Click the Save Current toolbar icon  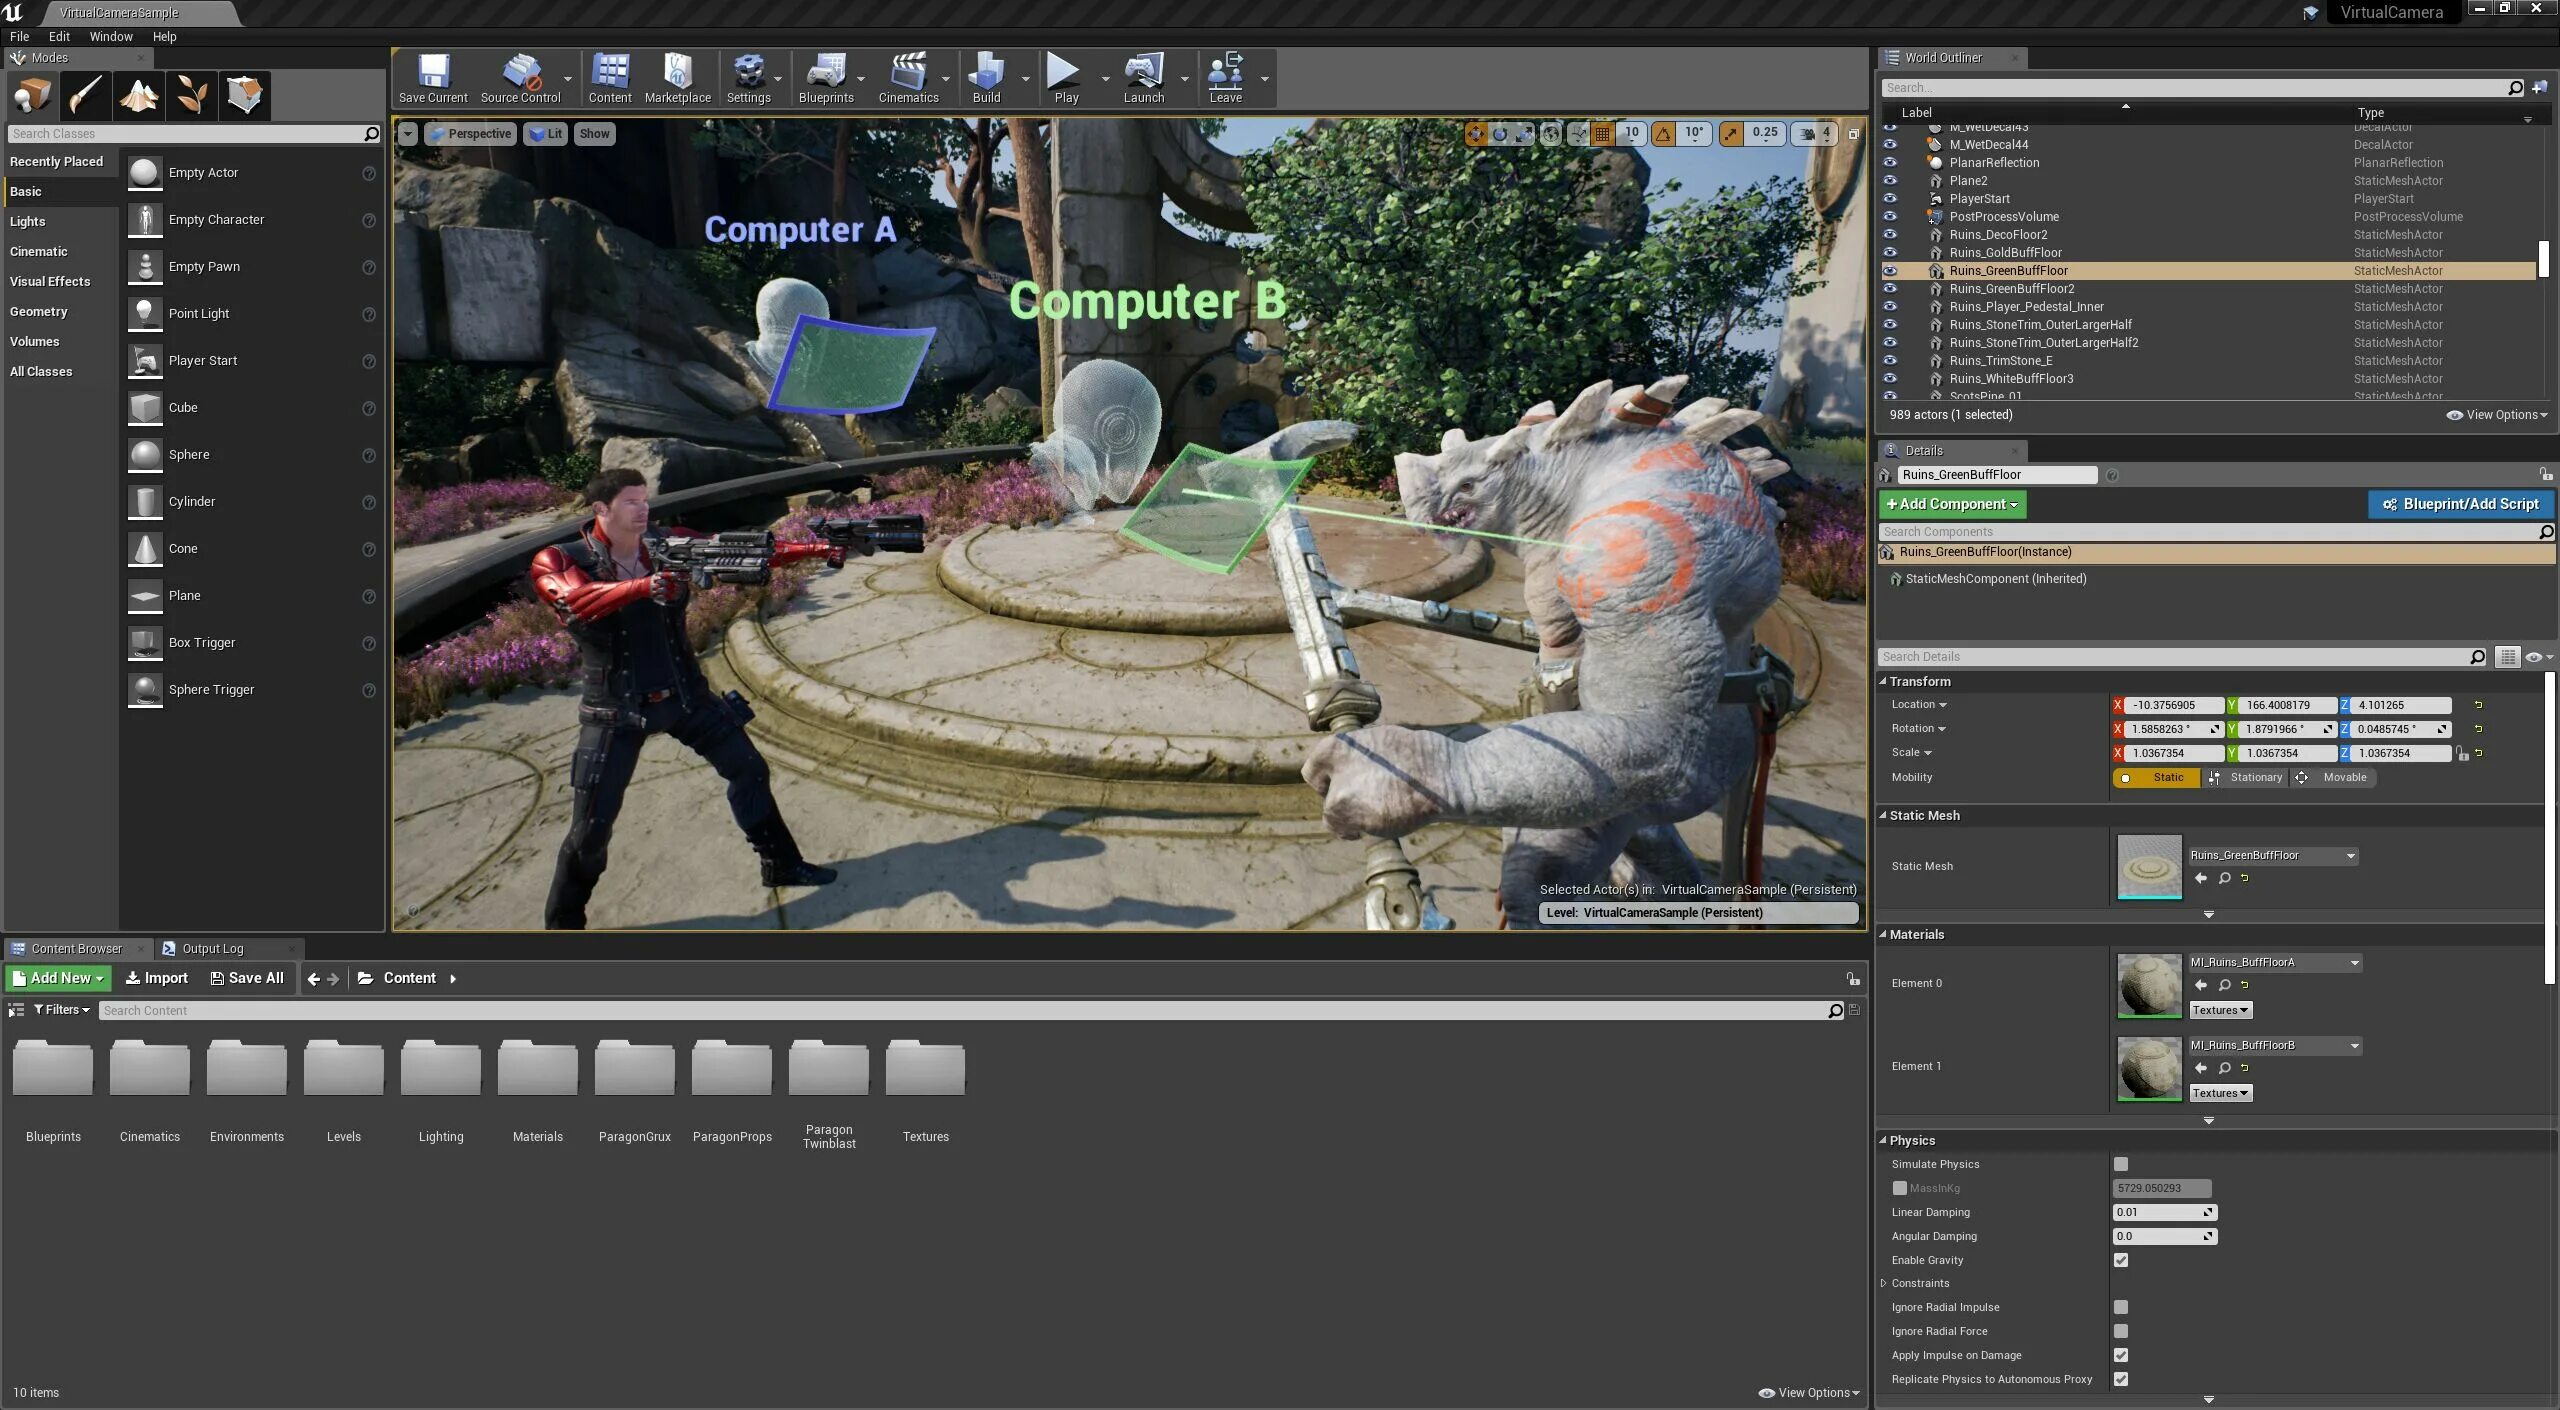click(432, 78)
